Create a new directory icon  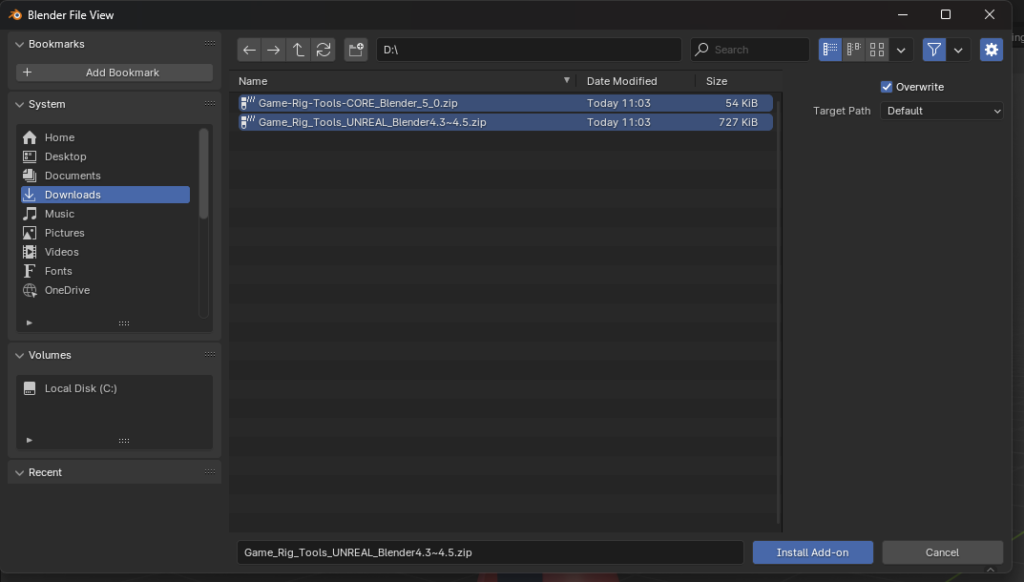[355, 50]
